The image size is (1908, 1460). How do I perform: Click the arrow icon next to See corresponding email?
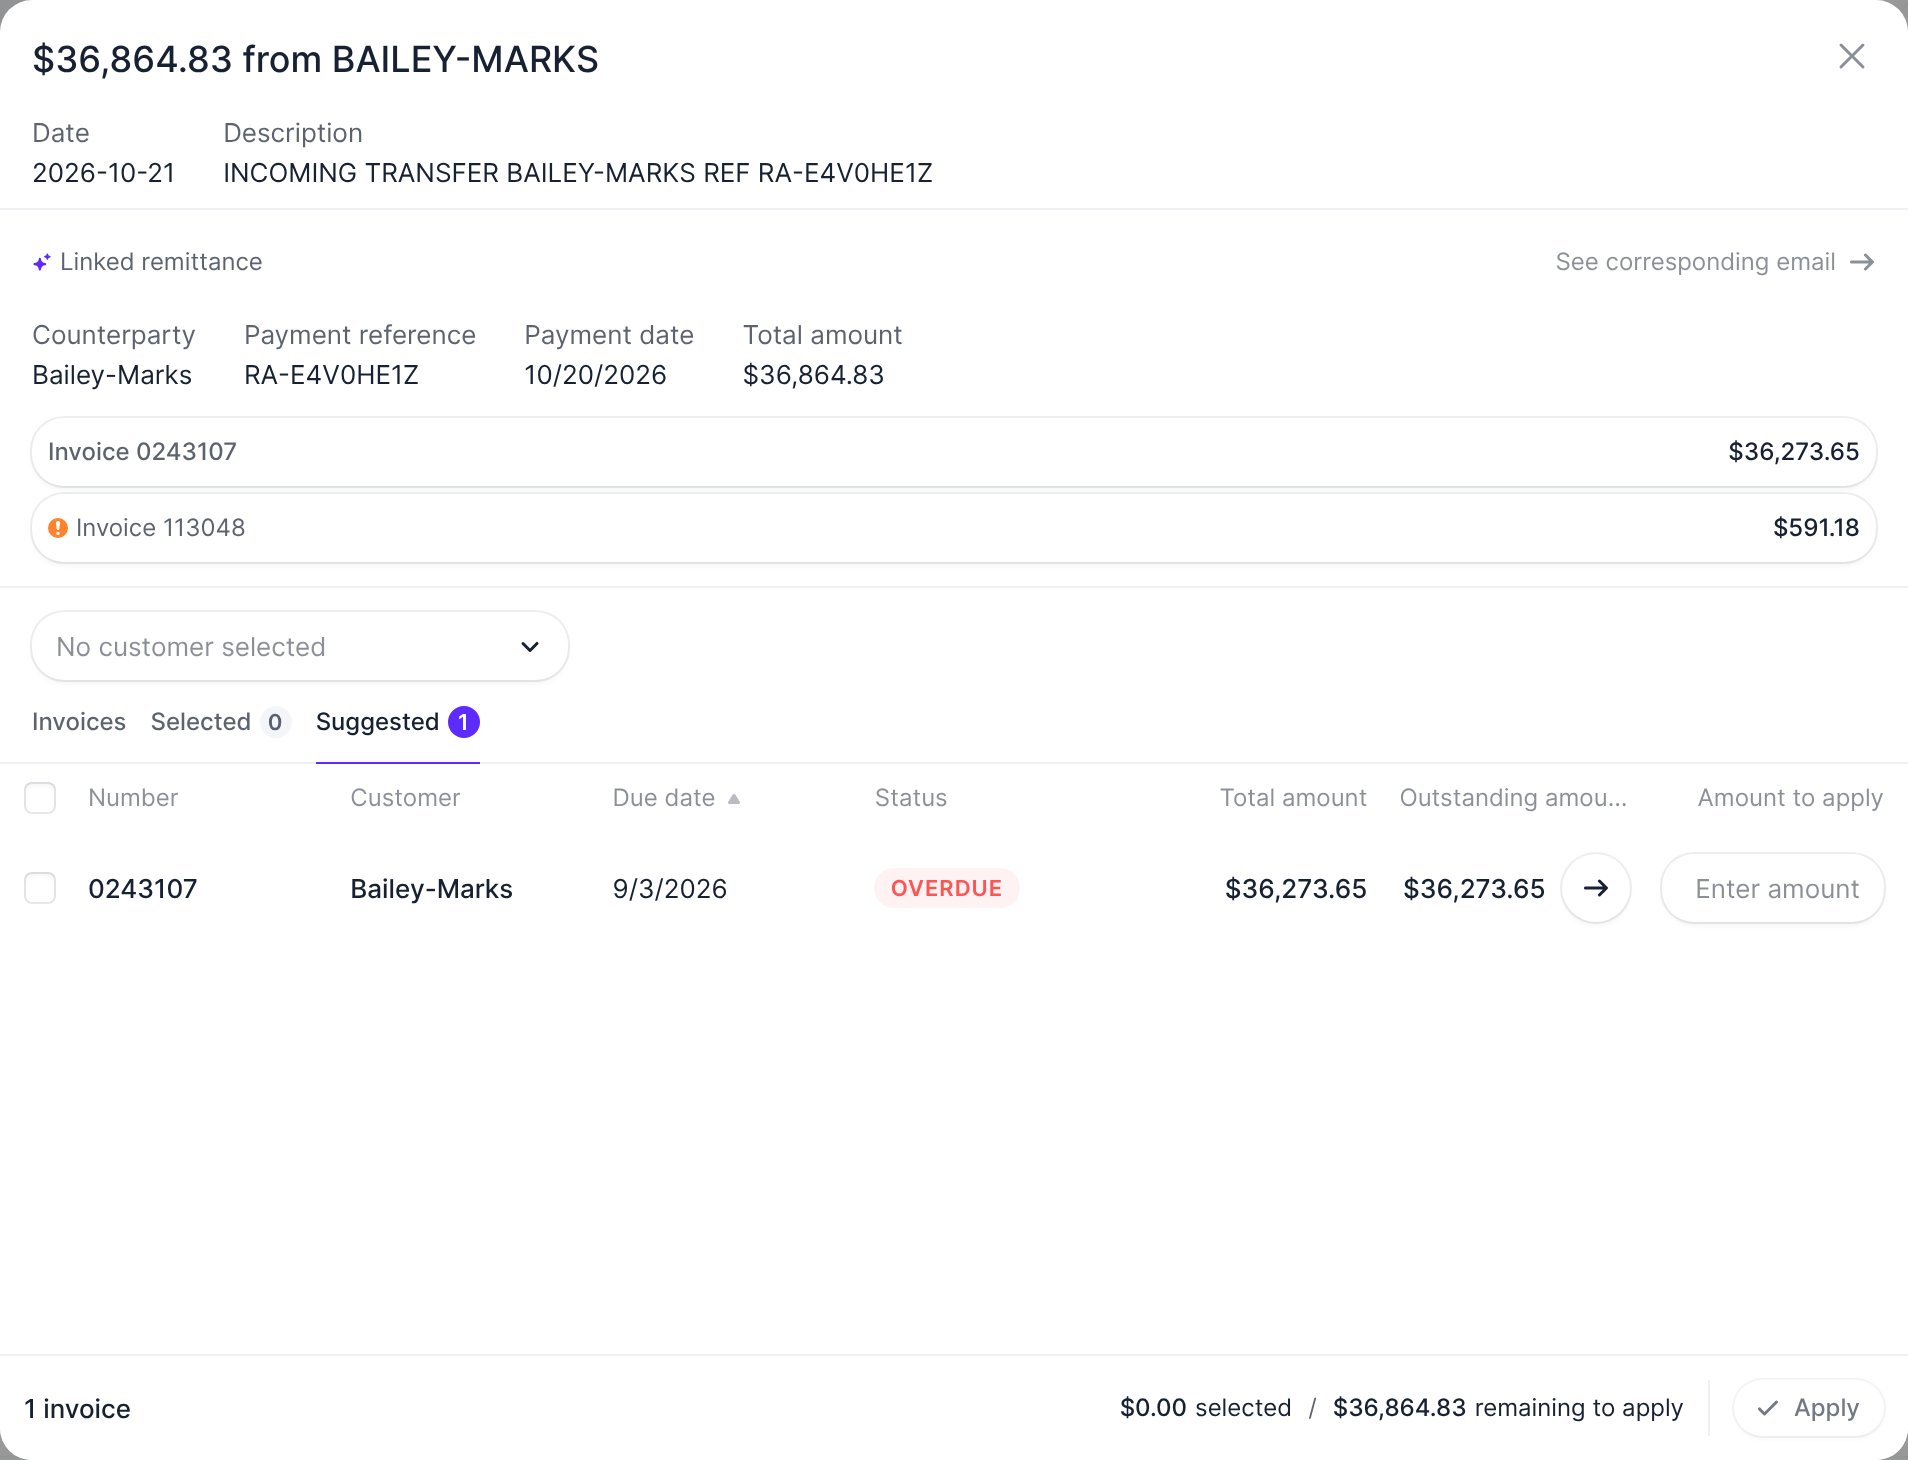tap(1862, 262)
